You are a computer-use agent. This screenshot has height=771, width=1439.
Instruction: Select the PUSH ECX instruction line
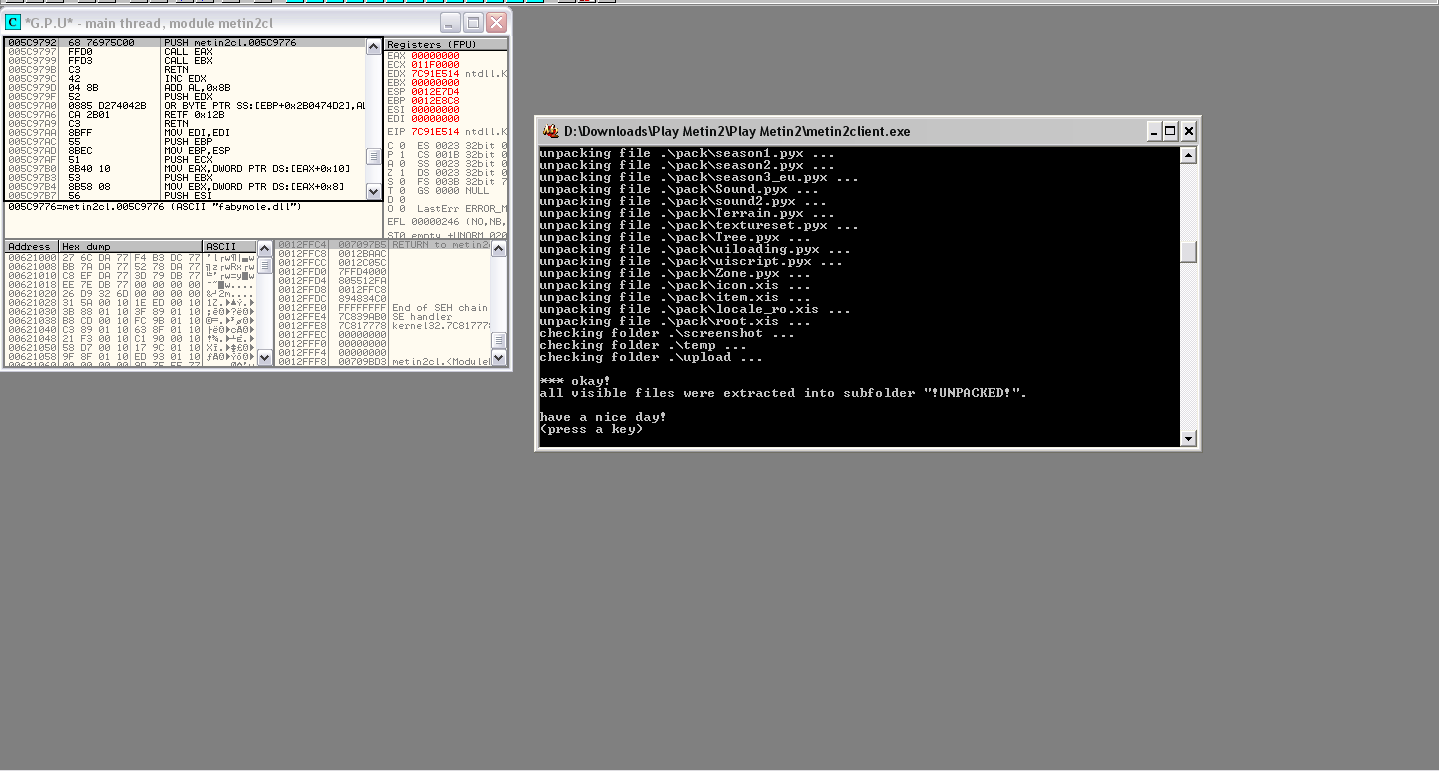[x=185, y=159]
